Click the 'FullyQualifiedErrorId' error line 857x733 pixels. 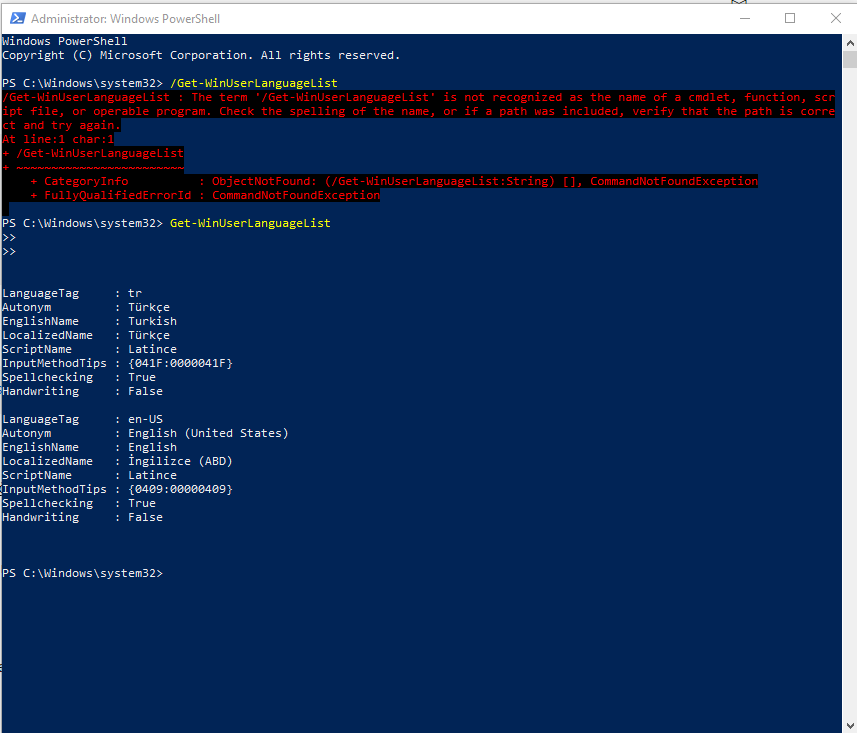click(x=205, y=195)
